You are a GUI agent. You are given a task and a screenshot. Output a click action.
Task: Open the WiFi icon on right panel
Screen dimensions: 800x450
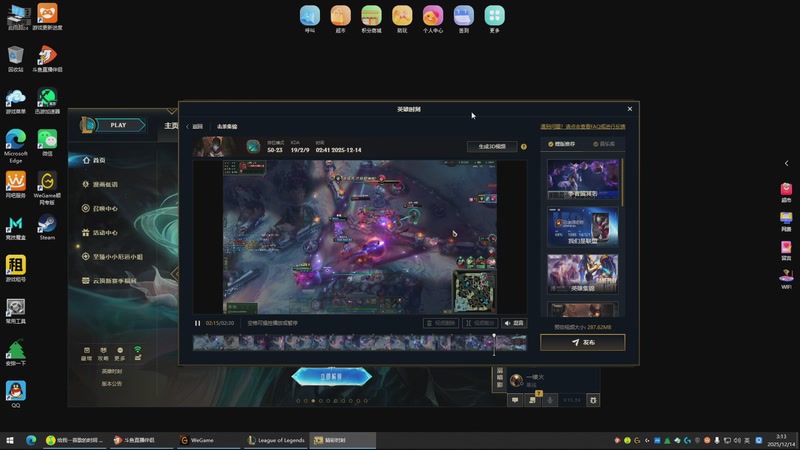tap(786, 280)
